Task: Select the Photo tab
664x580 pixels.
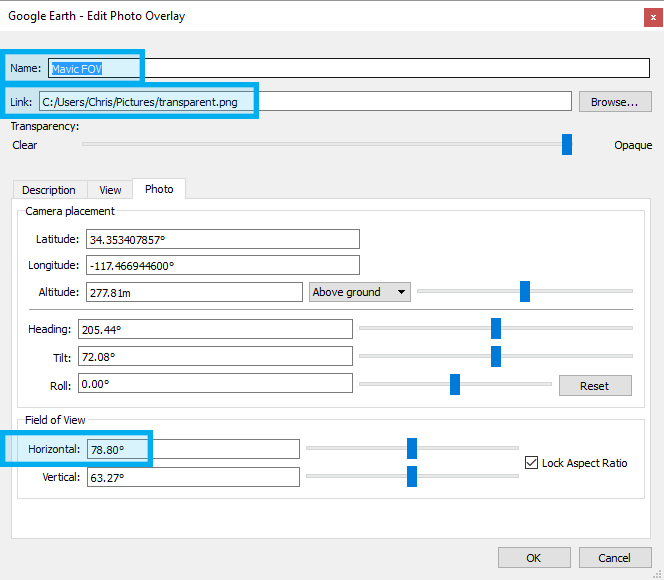Action: [x=159, y=189]
